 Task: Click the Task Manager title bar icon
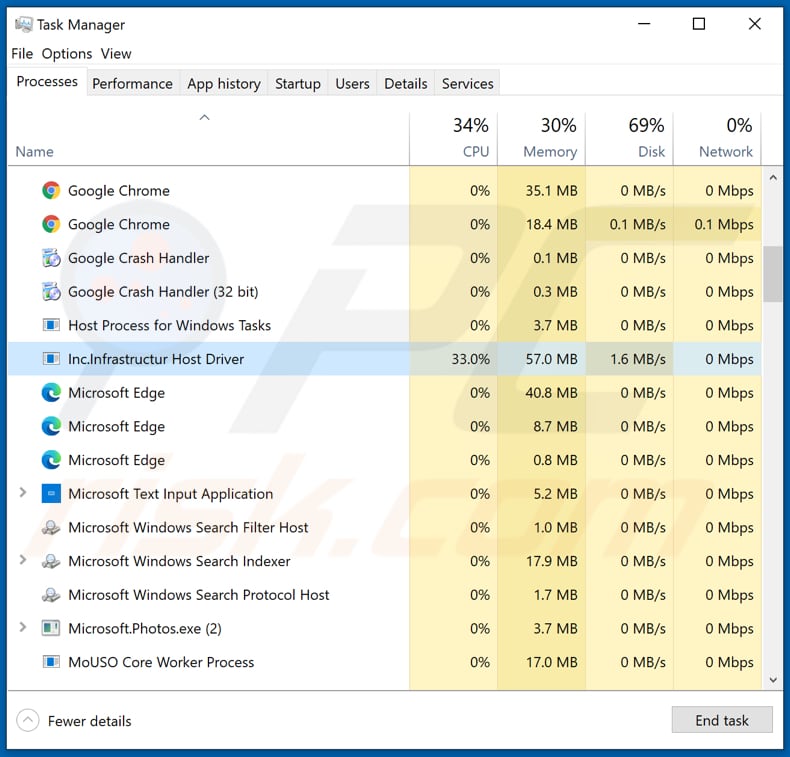coord(23,24)
